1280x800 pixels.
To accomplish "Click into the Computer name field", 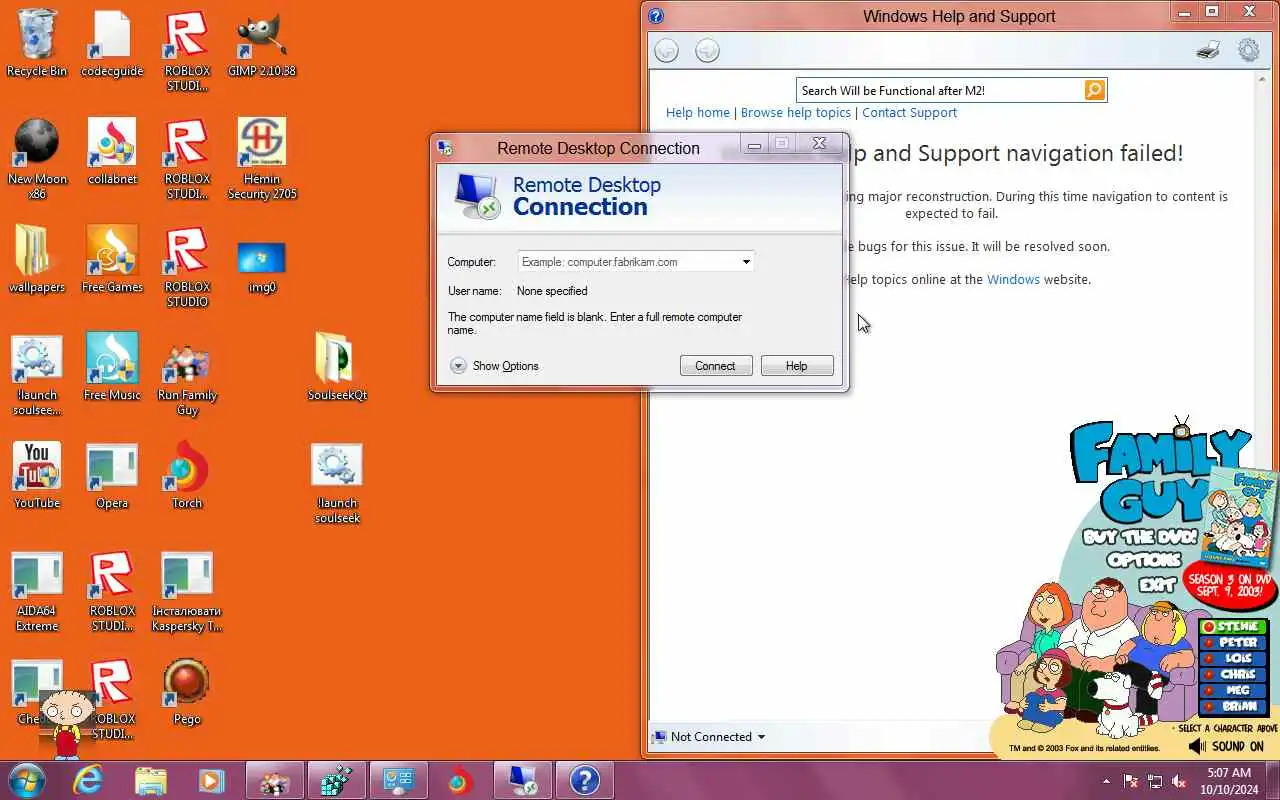I will pos(627,262).
